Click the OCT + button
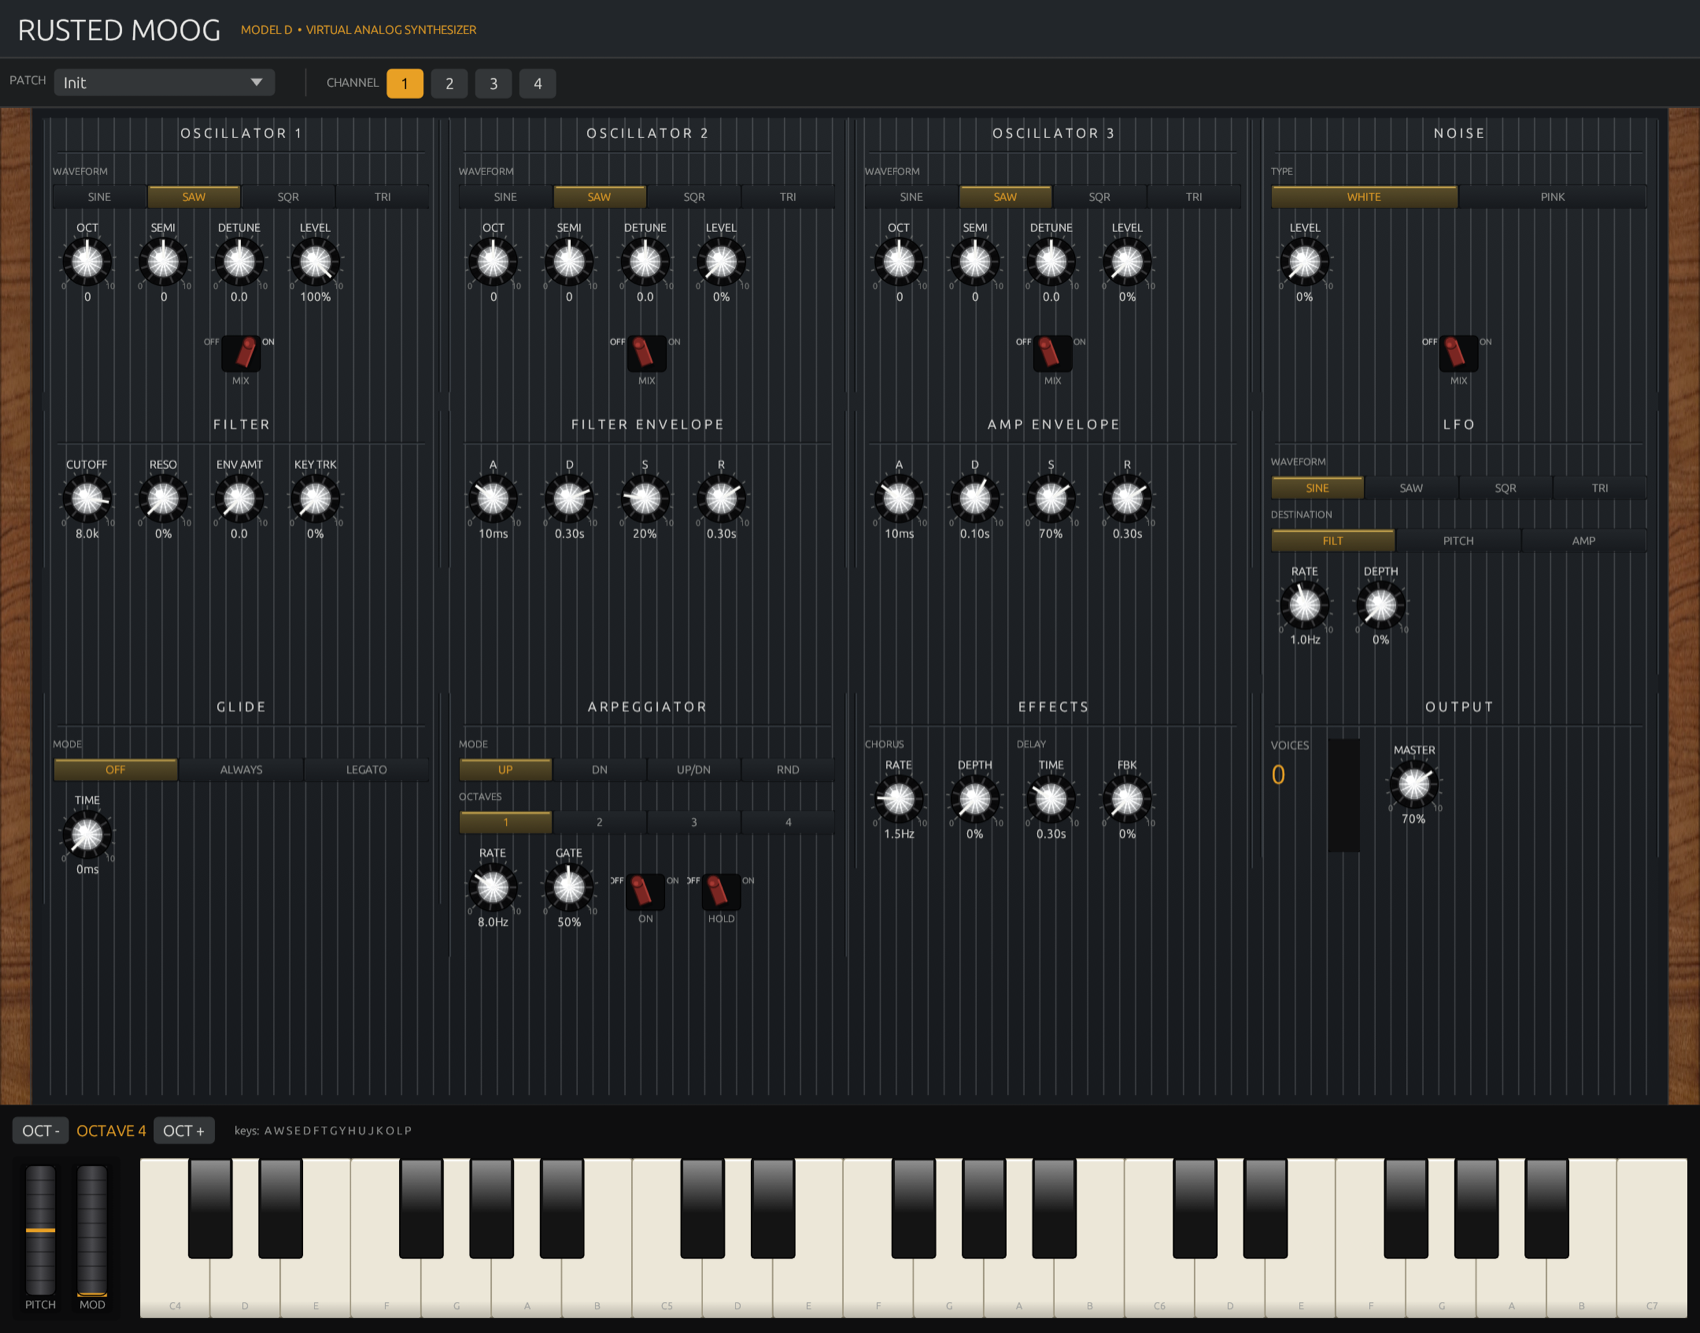 point(184,1131)
